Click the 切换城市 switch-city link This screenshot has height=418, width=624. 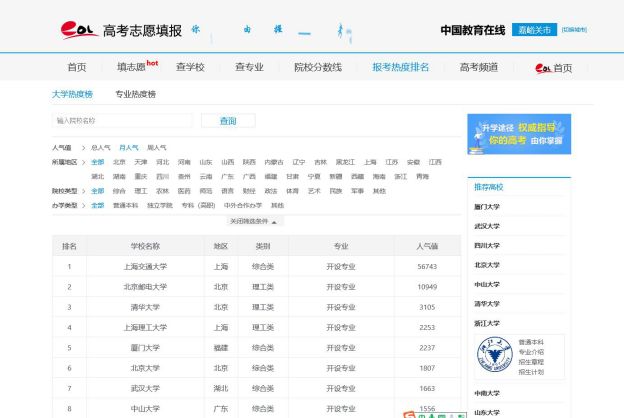[x=574, y=29]
